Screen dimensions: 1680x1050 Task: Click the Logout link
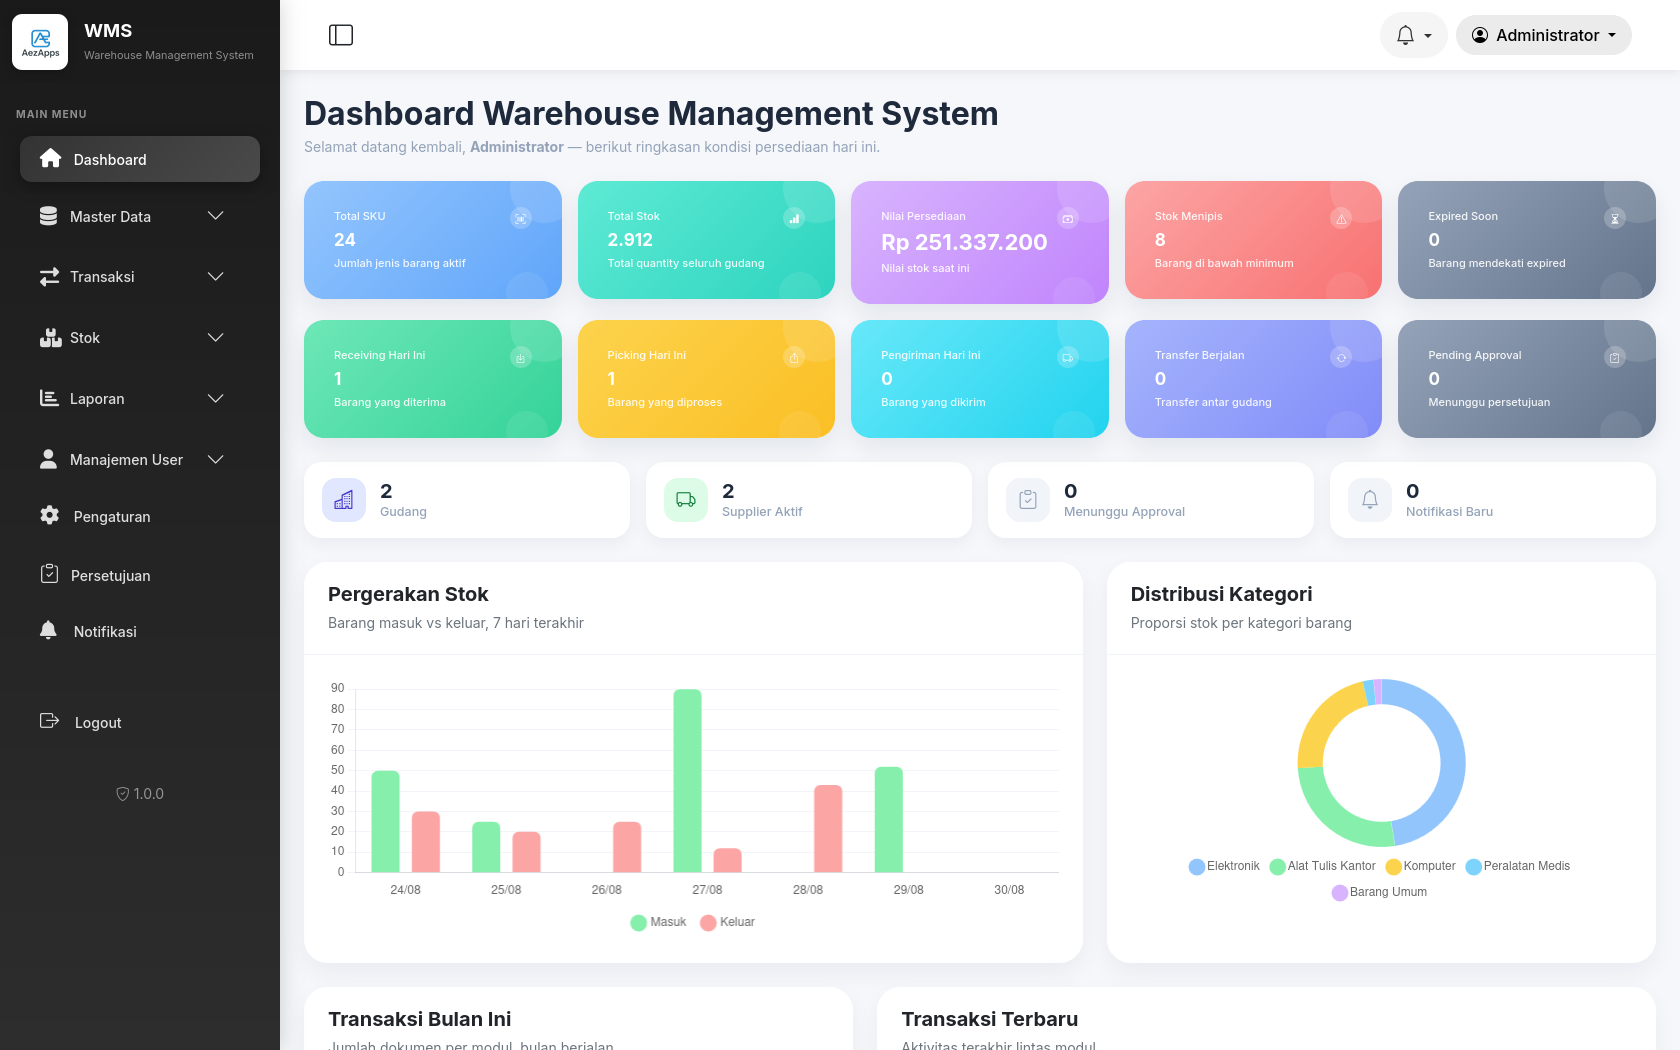coord(98,723)
